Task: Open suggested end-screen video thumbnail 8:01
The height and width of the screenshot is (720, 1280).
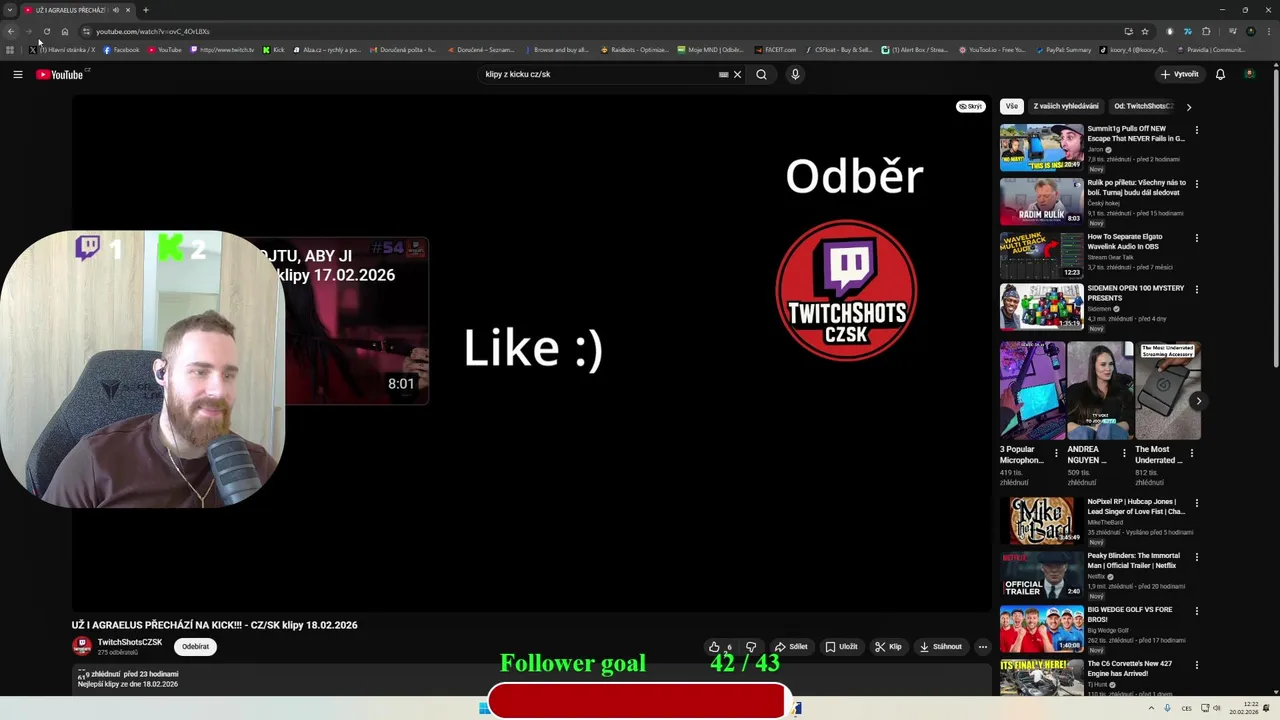Action: coord(355,321)
